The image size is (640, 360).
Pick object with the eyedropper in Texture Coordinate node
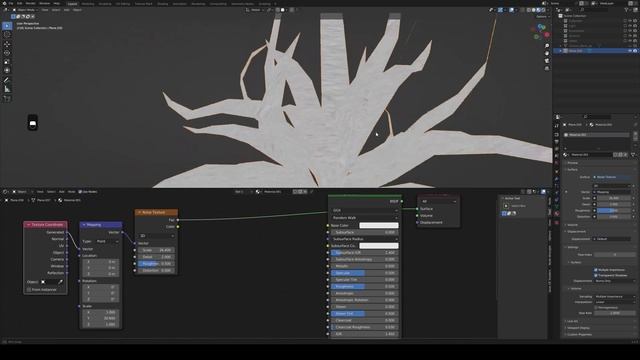60,282
